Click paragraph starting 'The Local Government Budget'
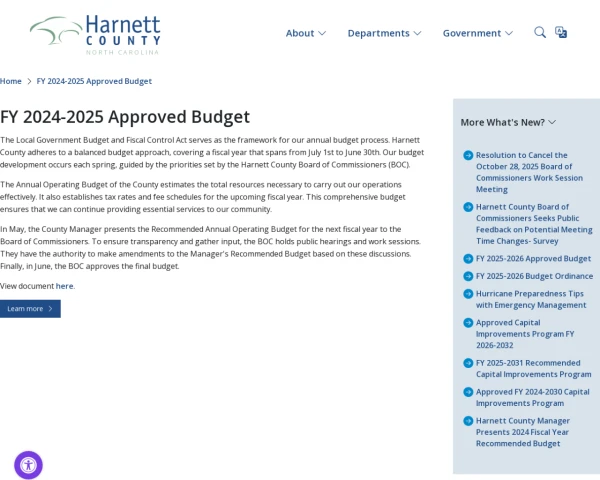The width and height of the screenshot is (600, 480). 212,152
